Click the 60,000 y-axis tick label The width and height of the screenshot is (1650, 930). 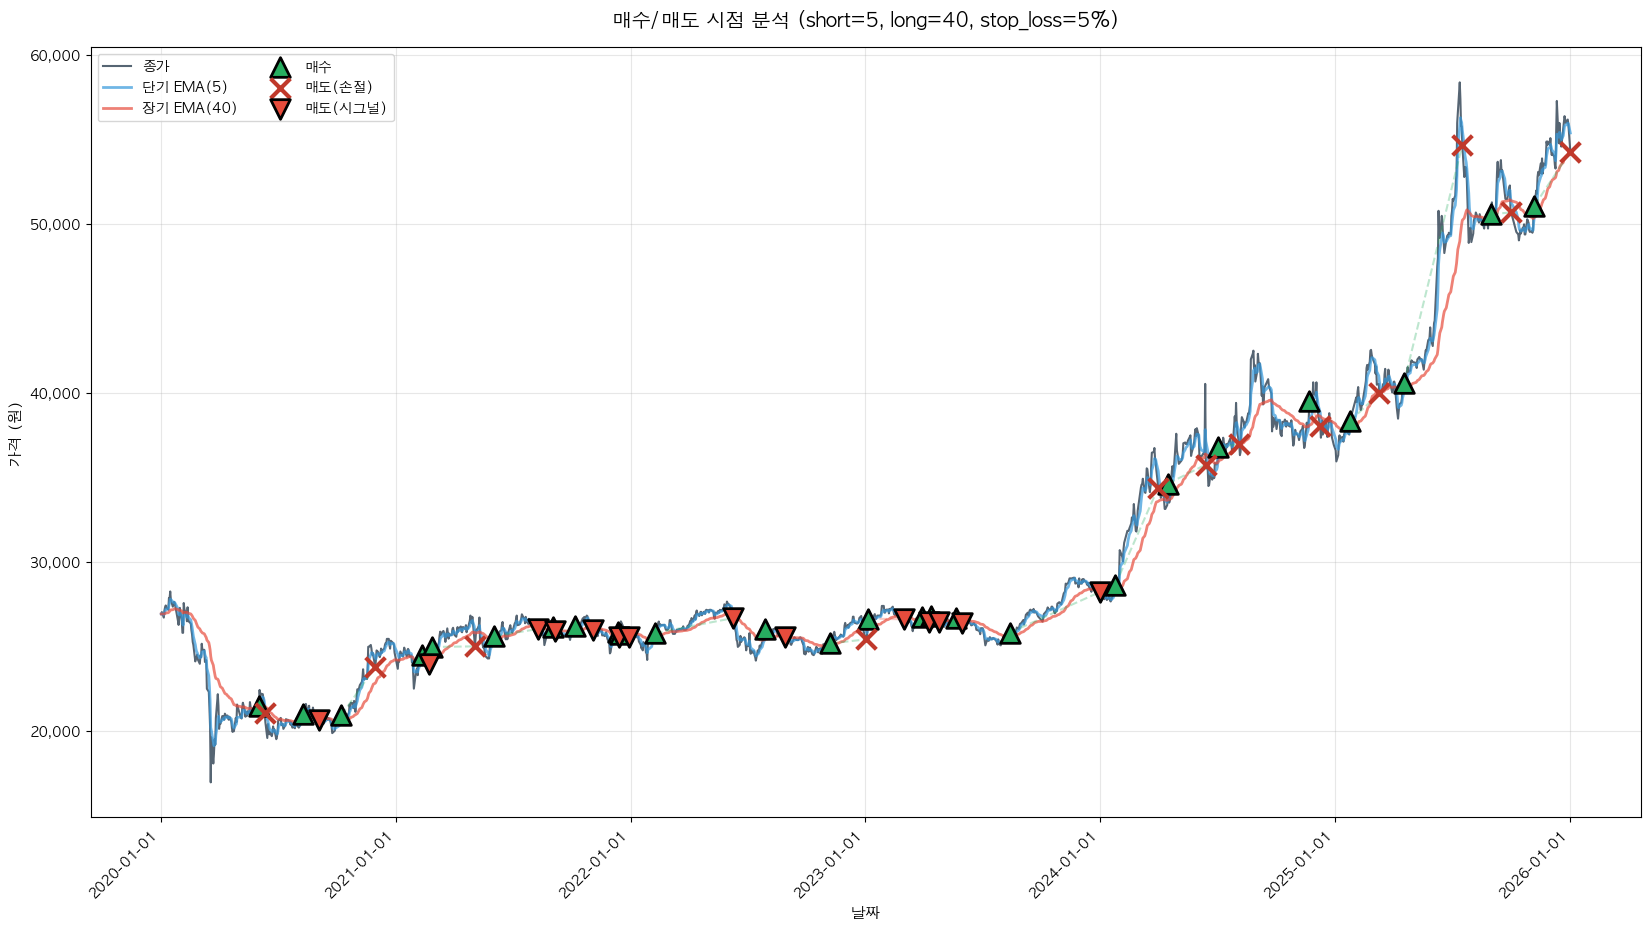point(52,56)
